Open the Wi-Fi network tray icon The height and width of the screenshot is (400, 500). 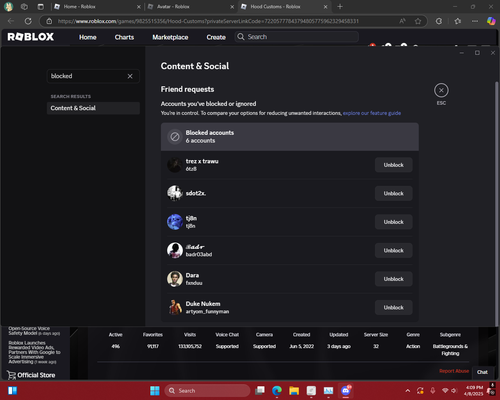(445, 391)
